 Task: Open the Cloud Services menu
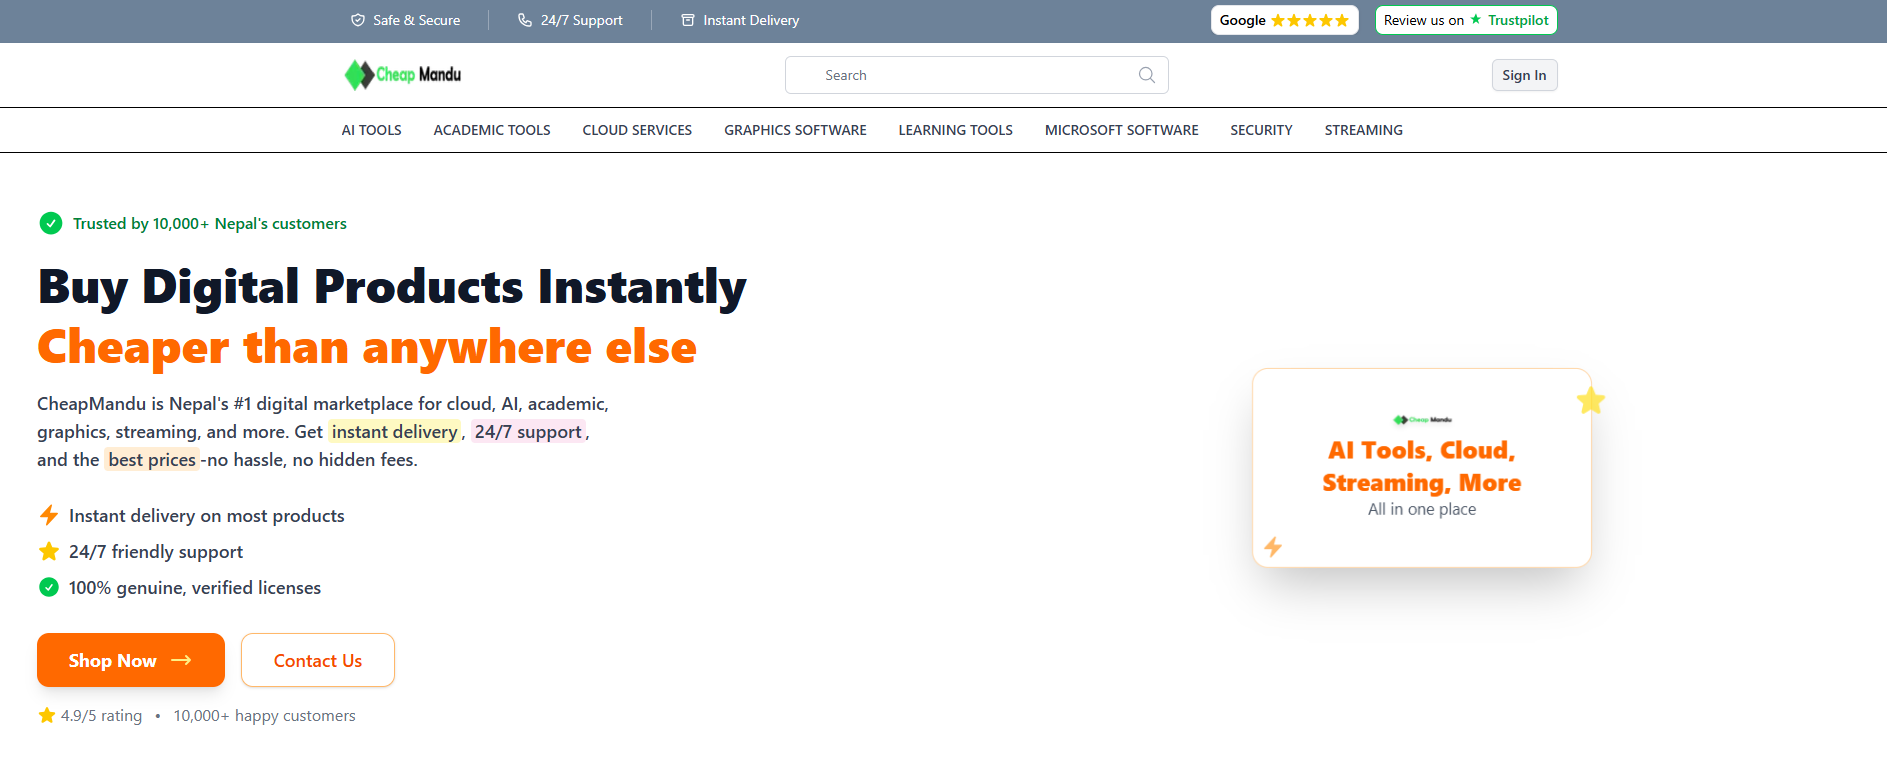coord(637,130)
